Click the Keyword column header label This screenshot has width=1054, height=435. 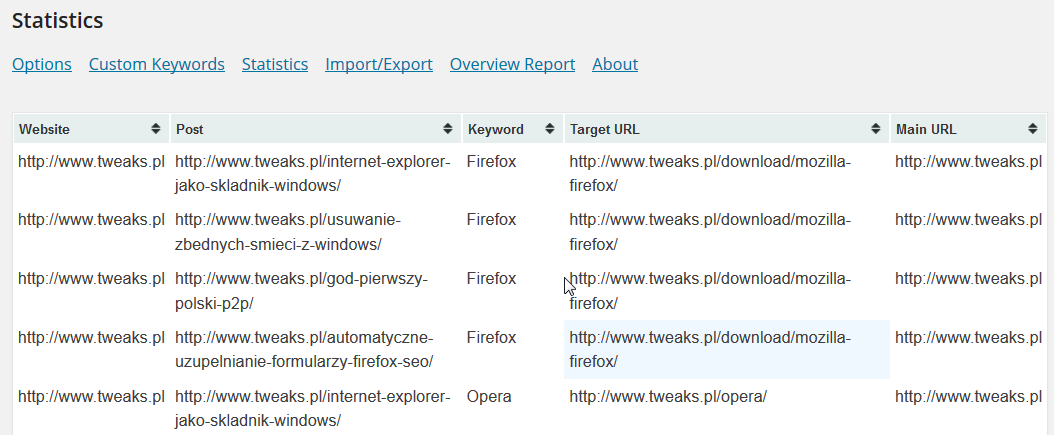pyautogui.click(x=496, y=130)
